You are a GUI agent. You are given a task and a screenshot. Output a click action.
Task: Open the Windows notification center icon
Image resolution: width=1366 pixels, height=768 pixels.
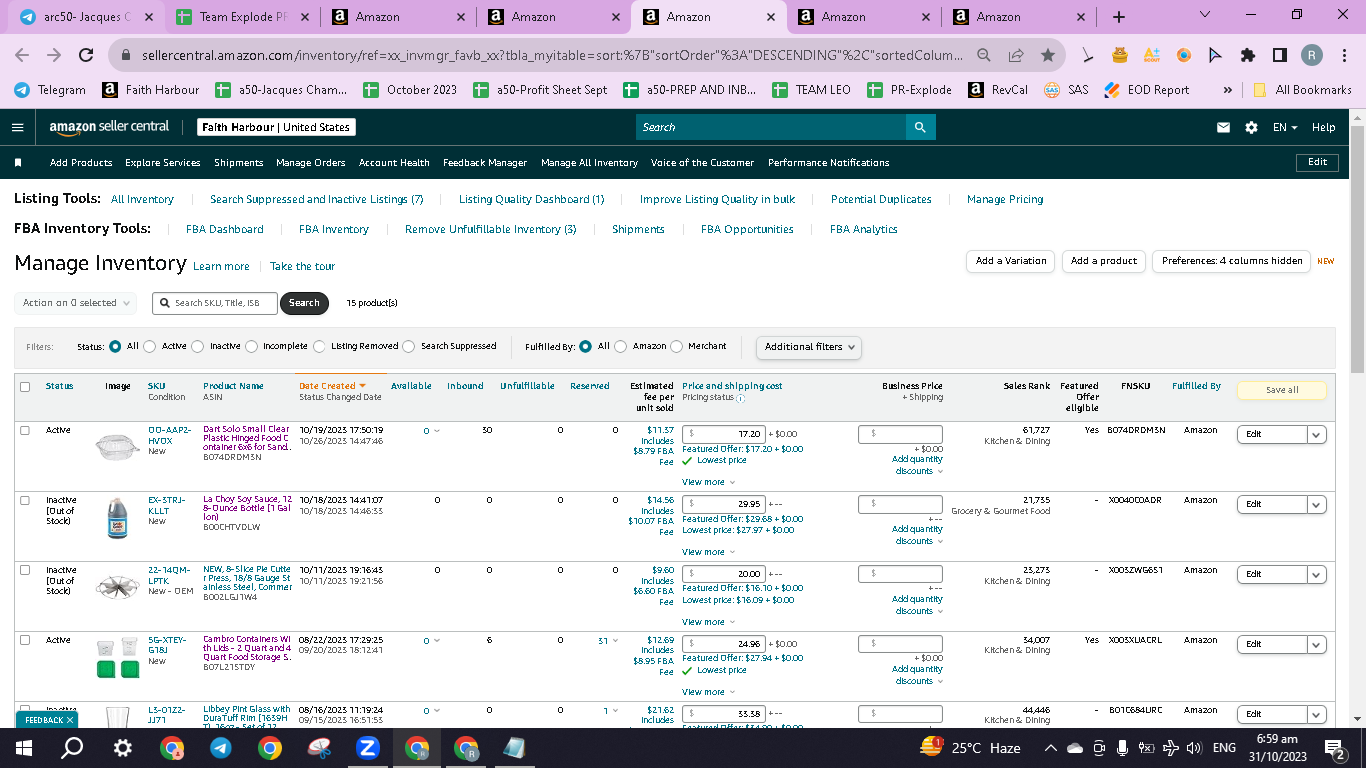coord(1334,748)
